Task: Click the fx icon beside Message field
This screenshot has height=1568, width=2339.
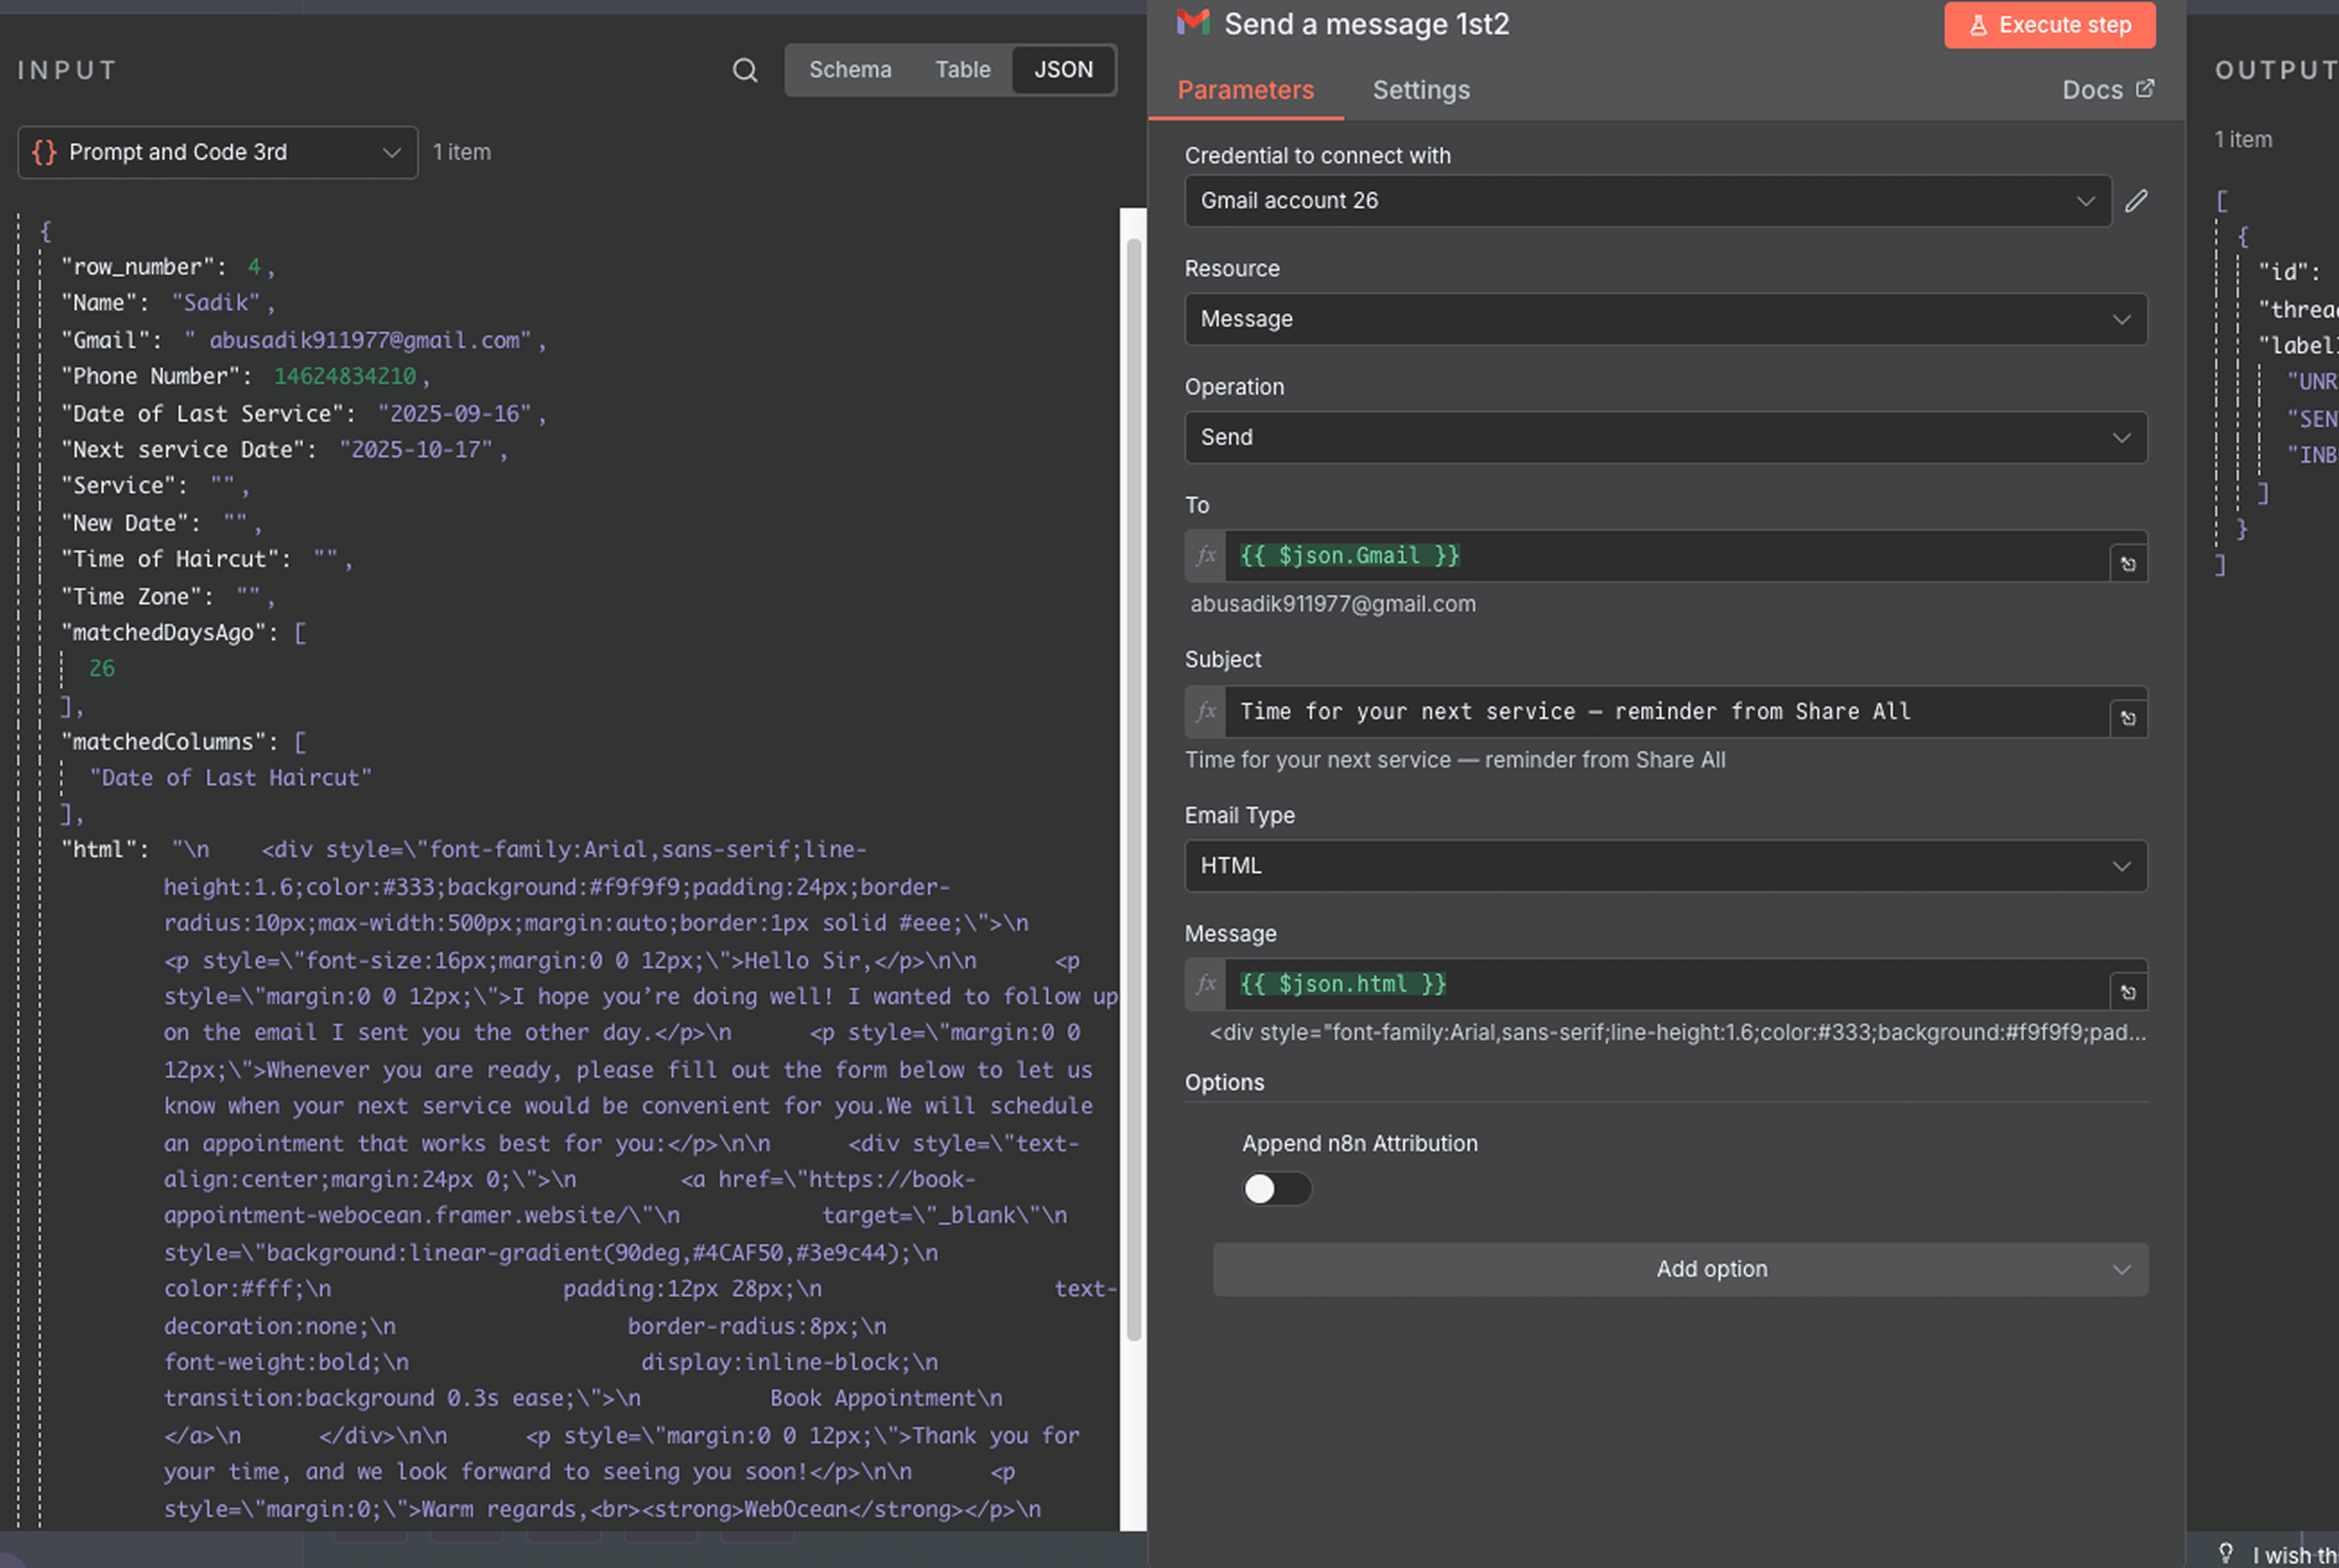Action: (x=1206, y=984)
